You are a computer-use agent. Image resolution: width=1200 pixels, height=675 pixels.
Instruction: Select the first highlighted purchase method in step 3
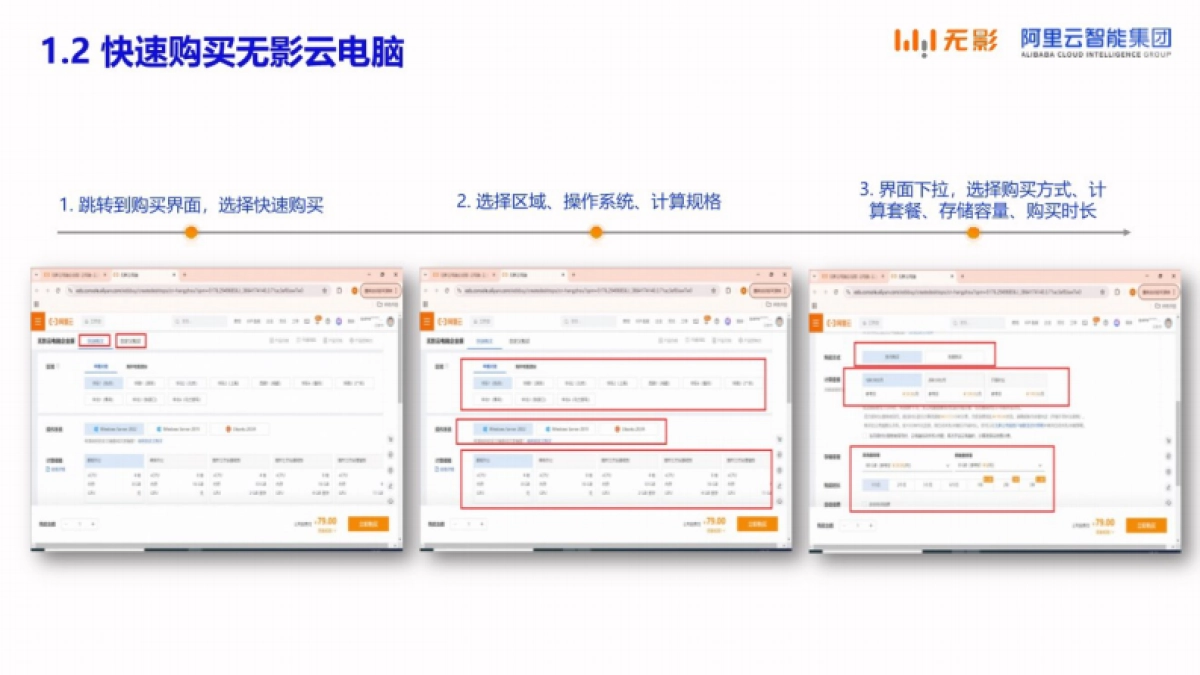pyautogui.click(x=891, y=356)
